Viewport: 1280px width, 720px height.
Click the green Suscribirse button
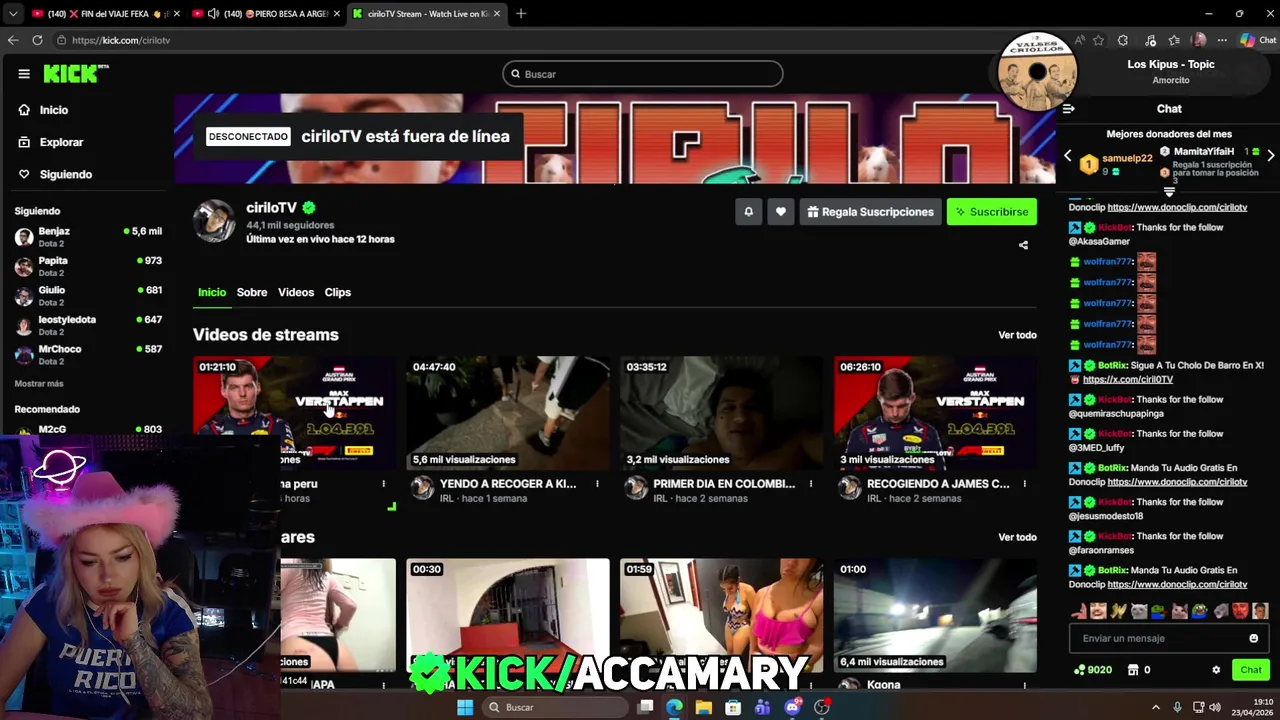pyautogui.click(x=992, y=212)
